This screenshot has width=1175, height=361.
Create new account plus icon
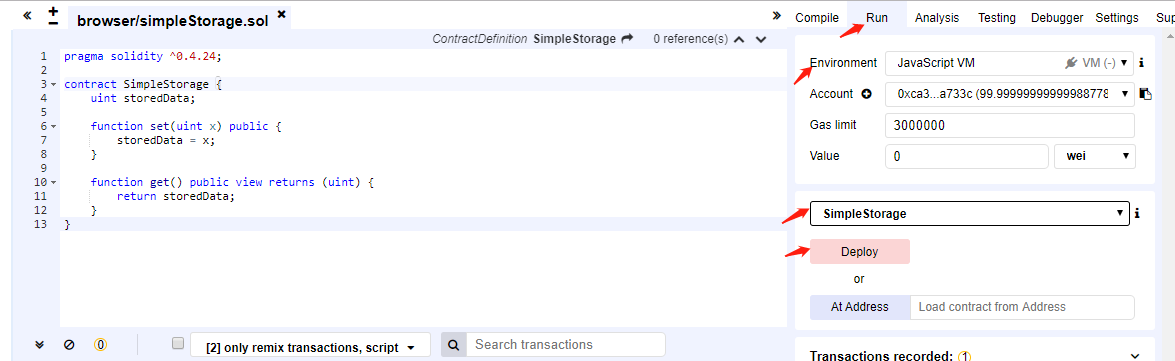coord(867,94)
